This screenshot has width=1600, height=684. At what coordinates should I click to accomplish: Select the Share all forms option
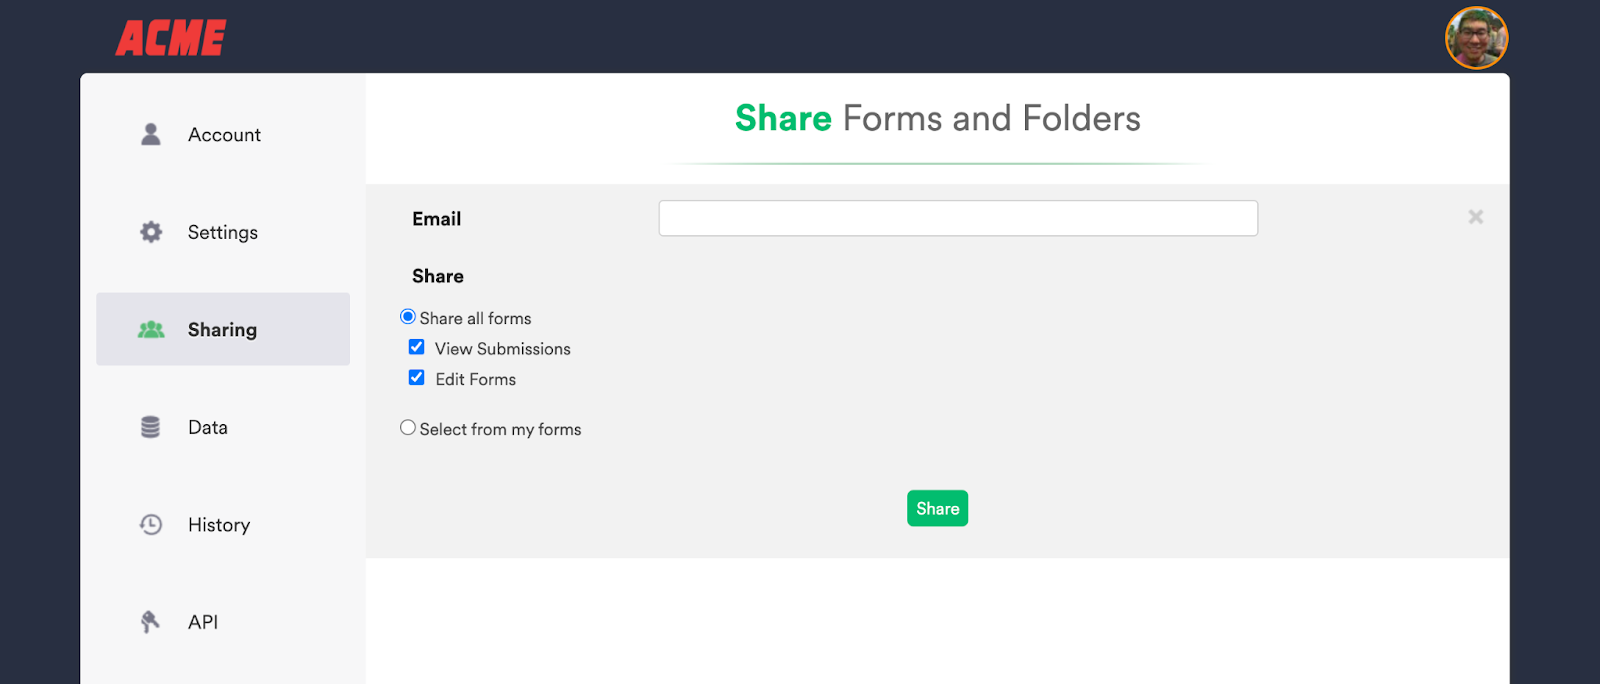pyautogui.click(x=408, y=317)
